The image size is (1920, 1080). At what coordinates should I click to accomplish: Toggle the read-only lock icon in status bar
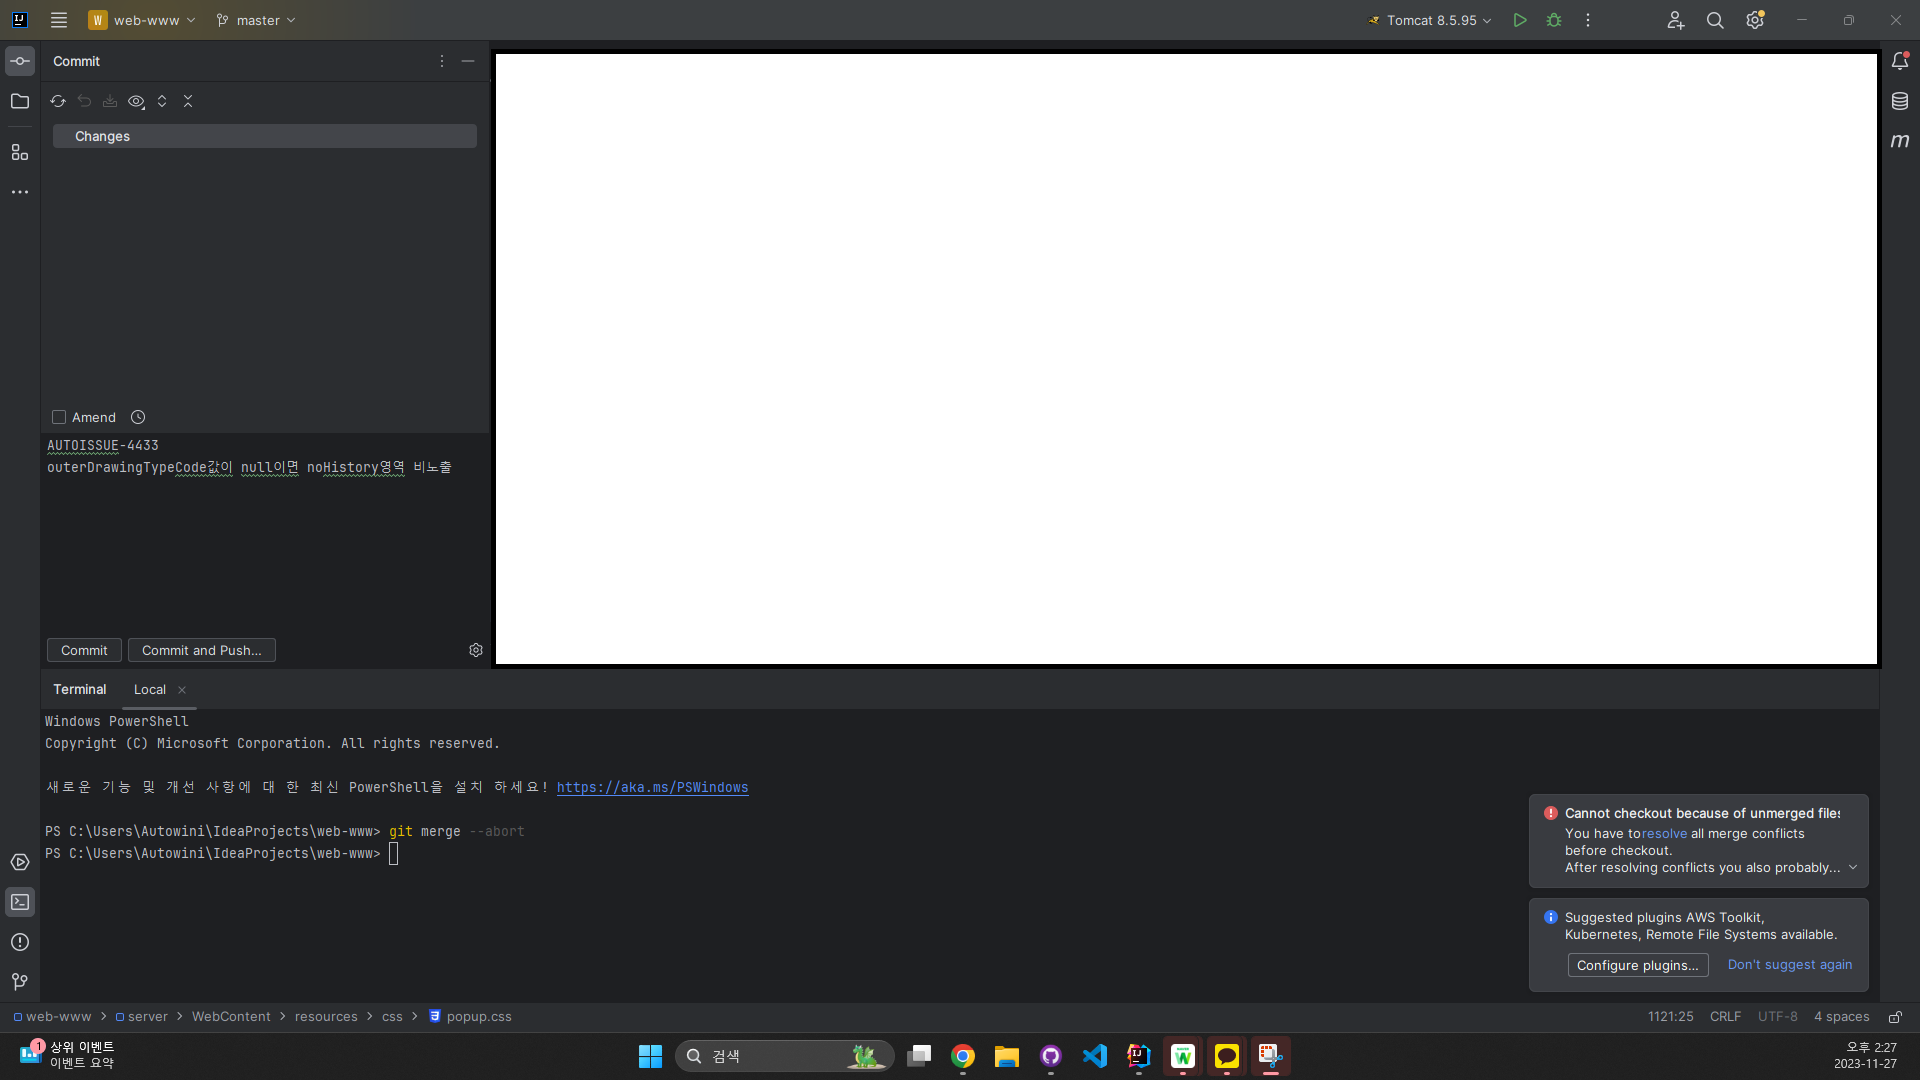click(x=1895, y=1017)
